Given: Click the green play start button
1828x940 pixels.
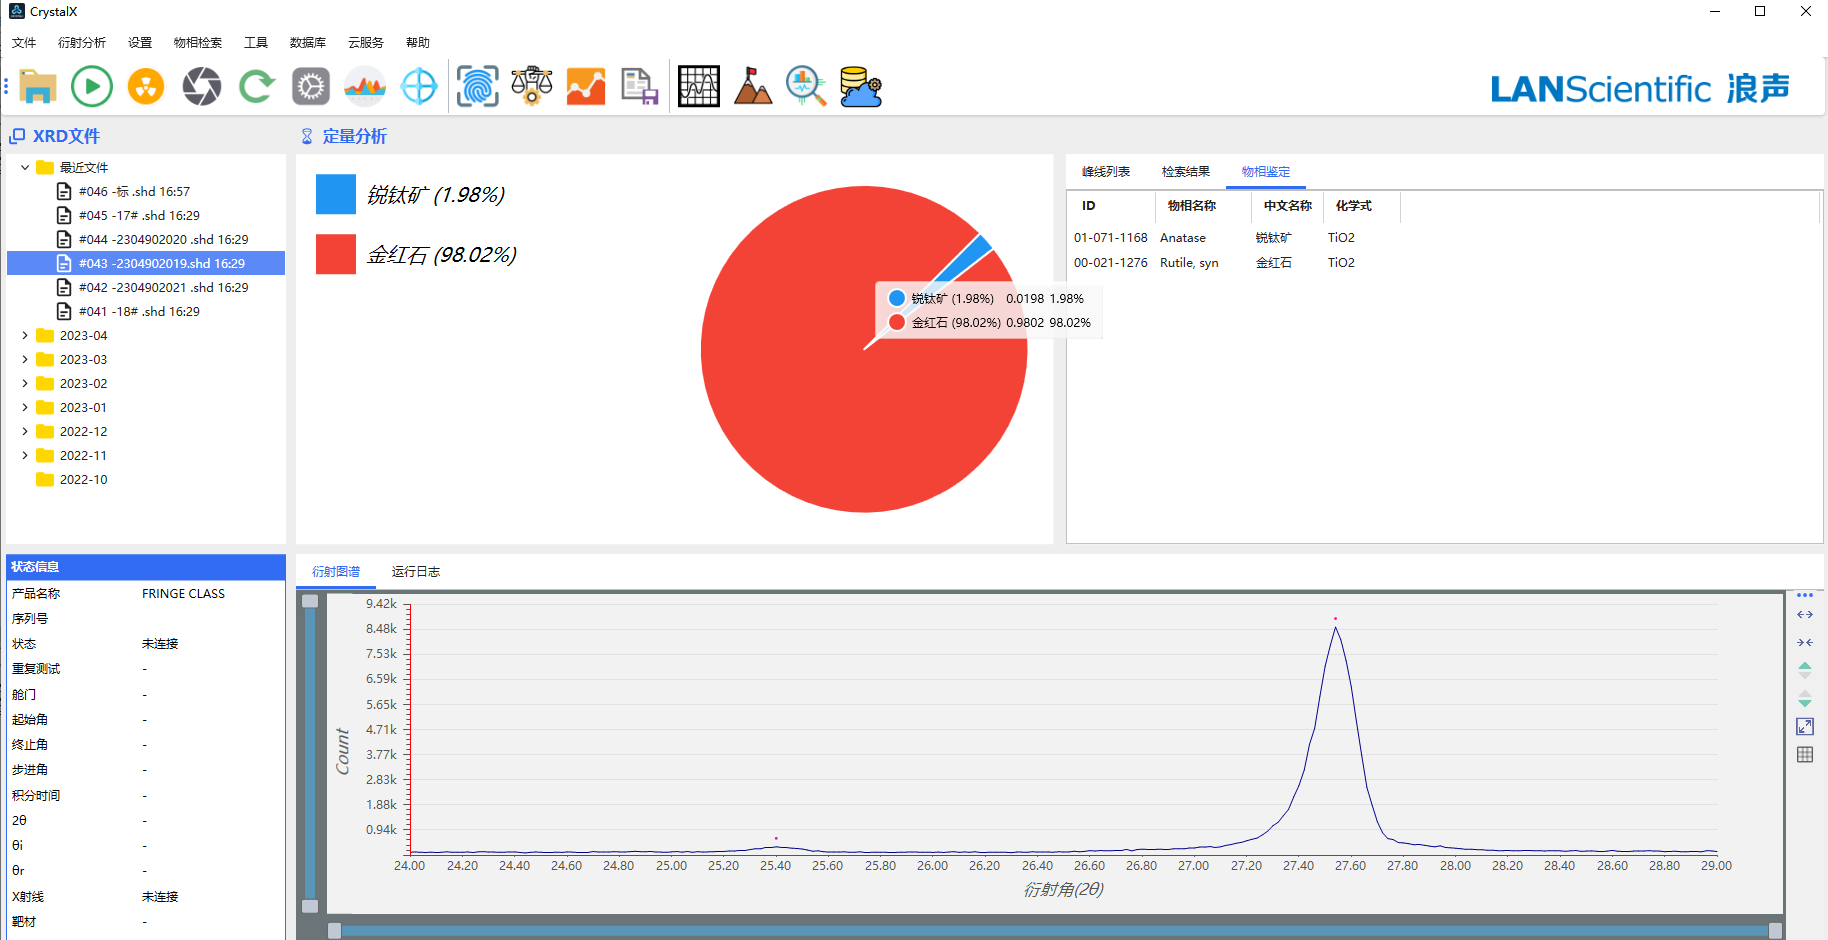Looking at the screenshot, I should (x=92, y=87).
